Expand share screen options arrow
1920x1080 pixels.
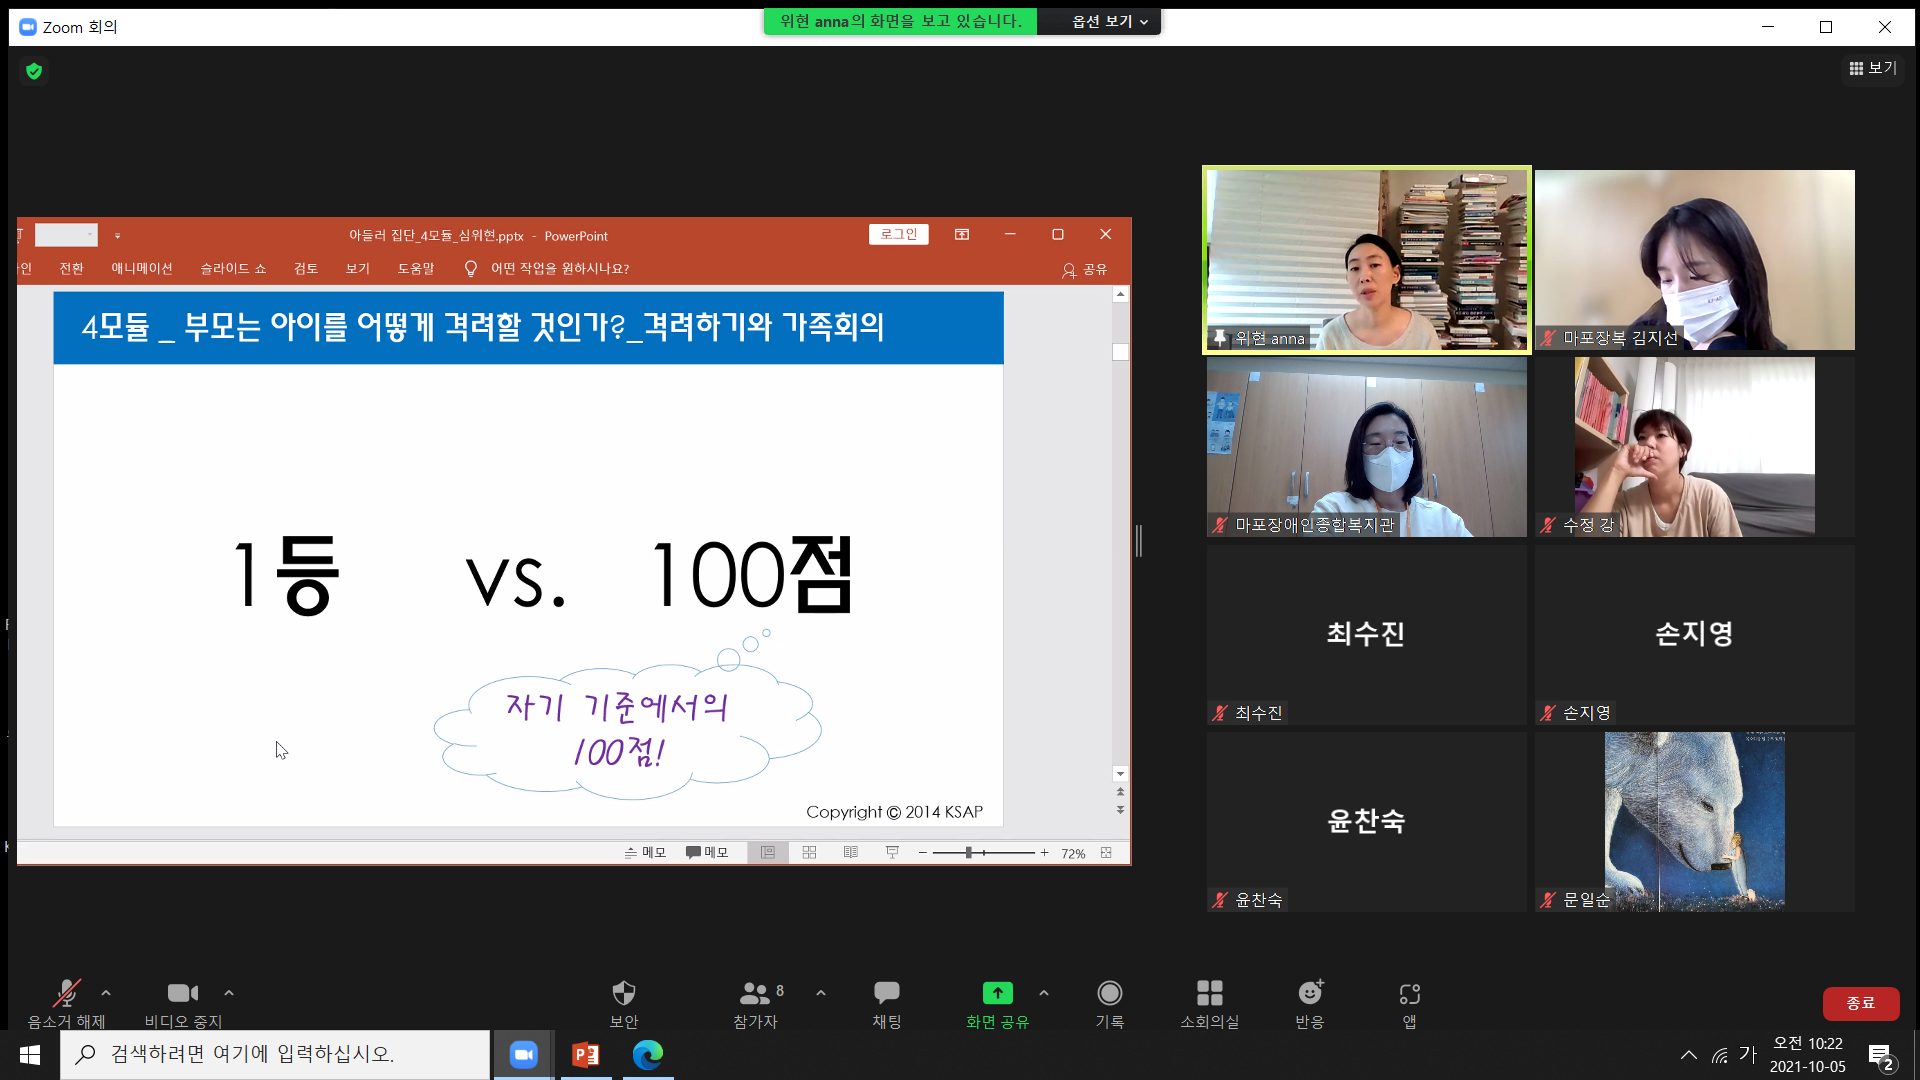point(1044,993)
